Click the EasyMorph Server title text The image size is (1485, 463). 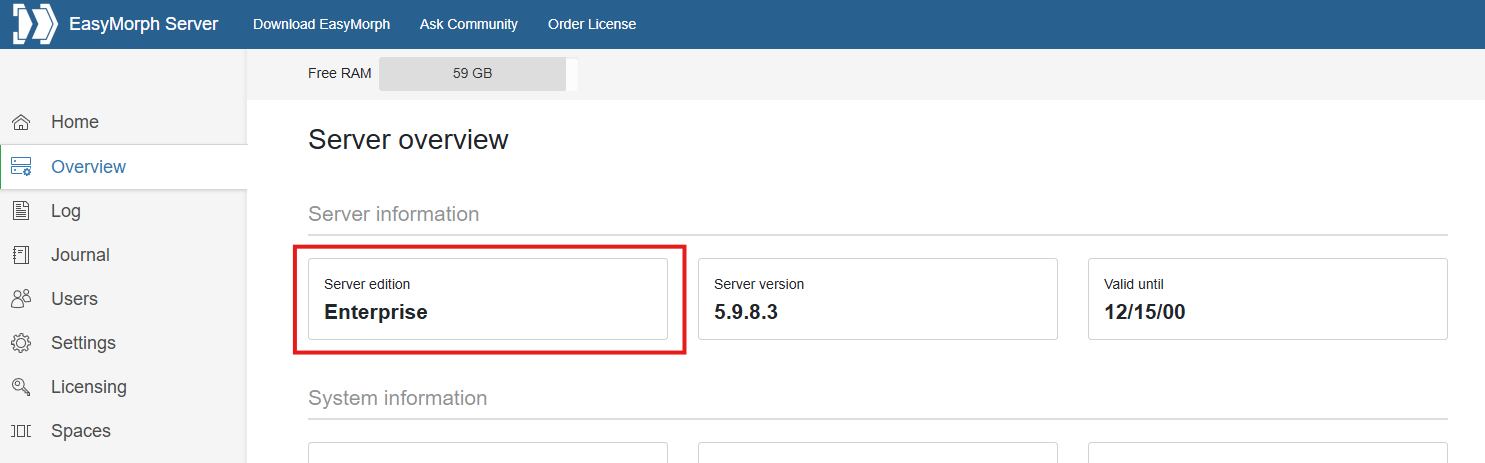click(143, 24)
